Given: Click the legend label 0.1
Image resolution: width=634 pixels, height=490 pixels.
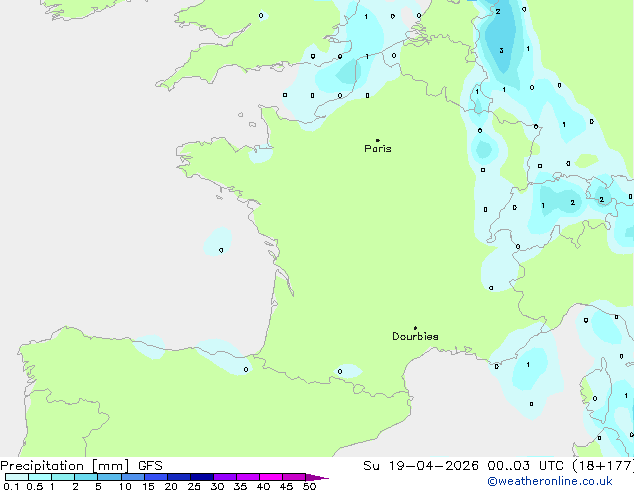Looking at the screenshot, I should 11,486.
